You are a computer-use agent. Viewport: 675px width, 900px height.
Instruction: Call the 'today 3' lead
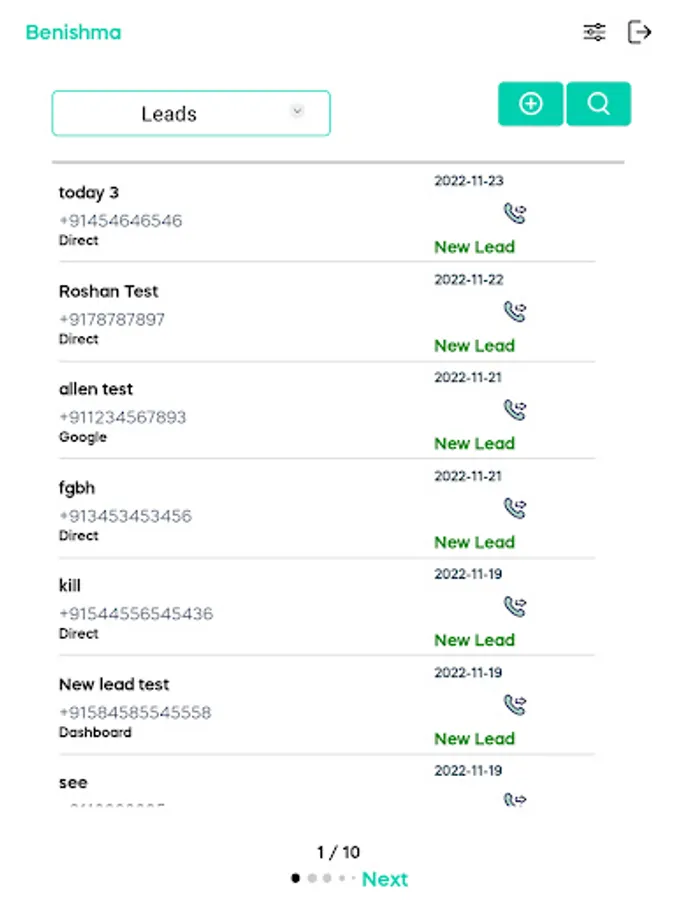click(x=514, y=213)
